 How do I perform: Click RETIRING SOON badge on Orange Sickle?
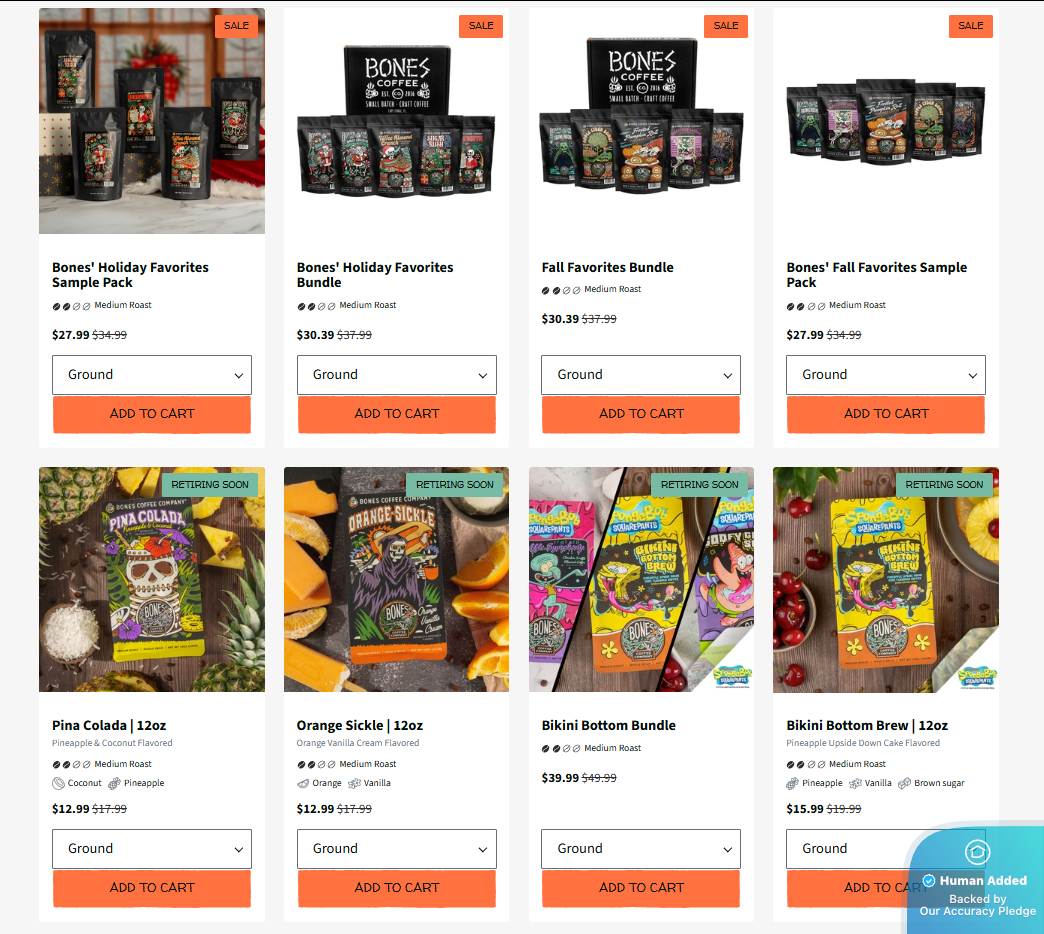coord(455,485)
